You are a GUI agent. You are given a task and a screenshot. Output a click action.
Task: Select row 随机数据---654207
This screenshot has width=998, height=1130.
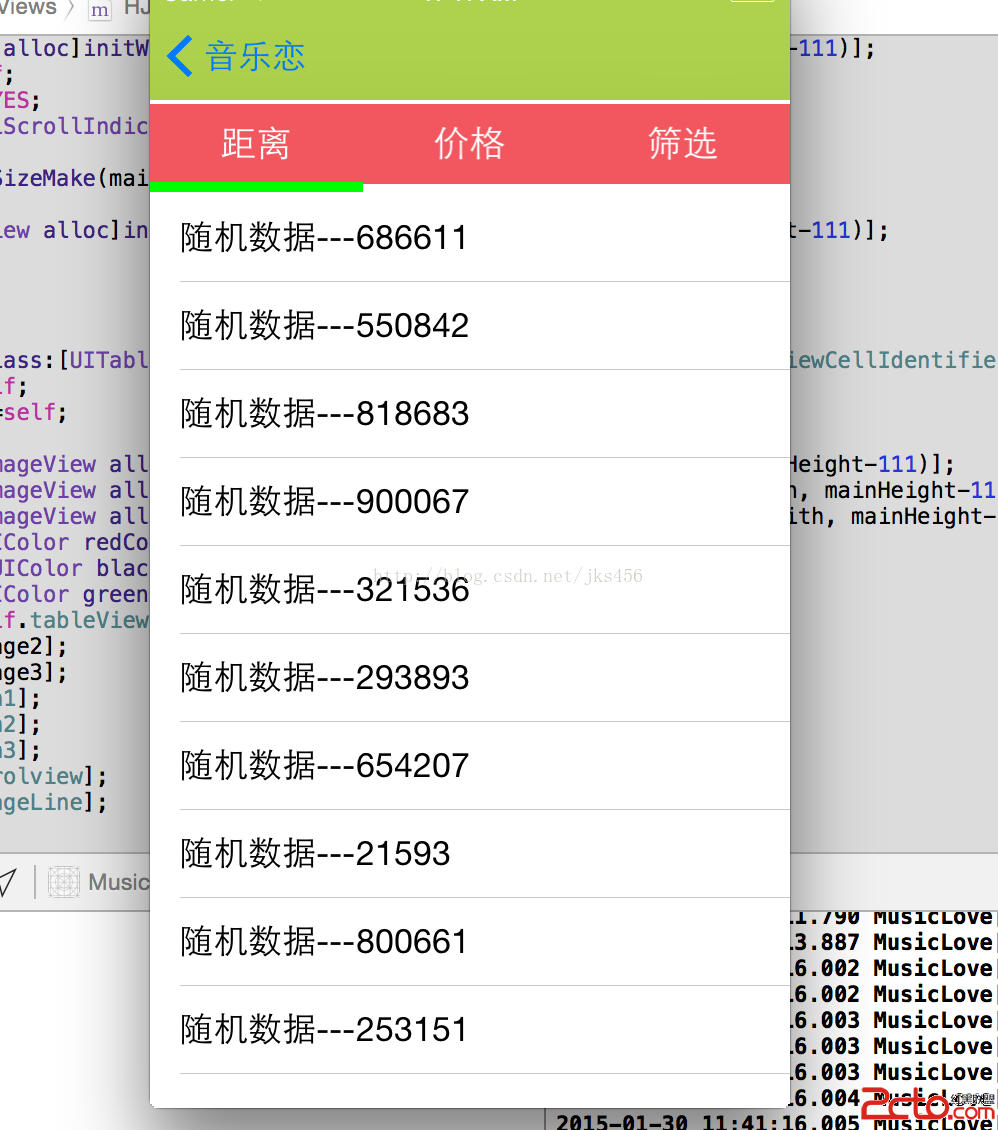coord(470,765)
